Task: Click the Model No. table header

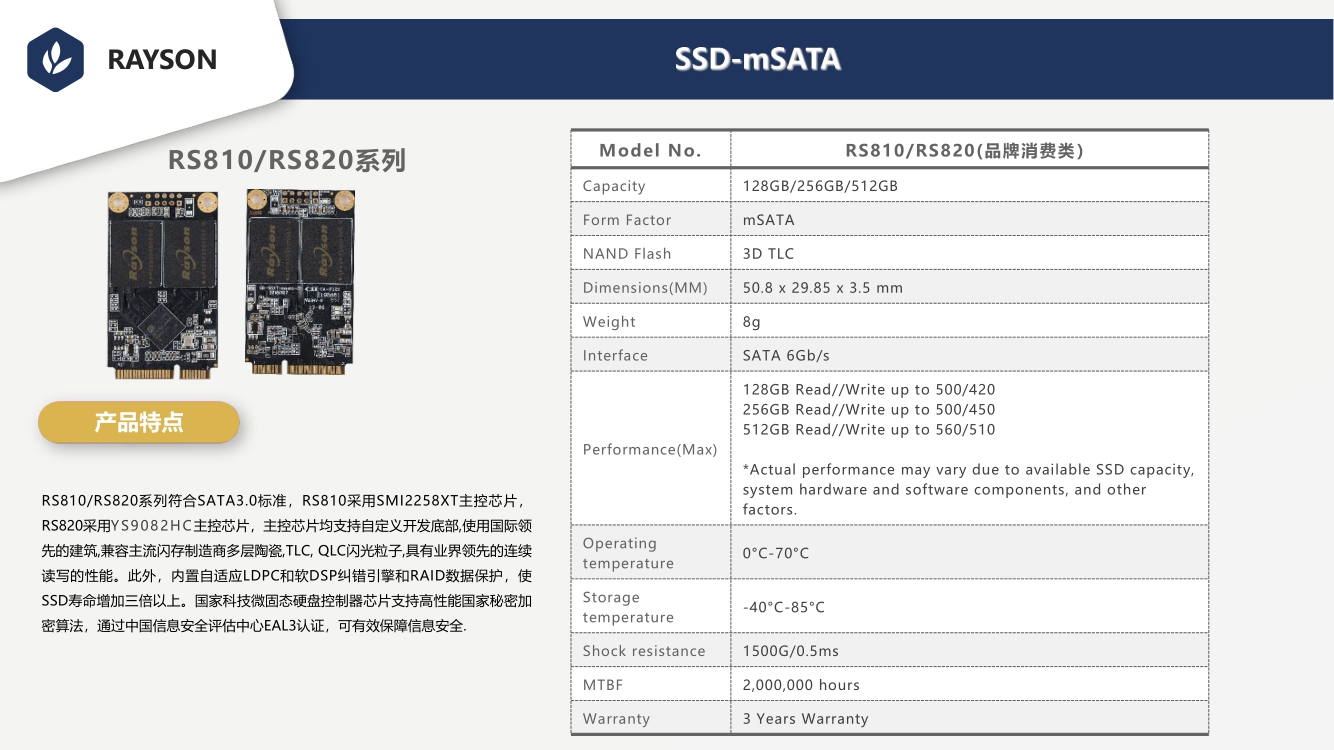Action: [650, 151]
